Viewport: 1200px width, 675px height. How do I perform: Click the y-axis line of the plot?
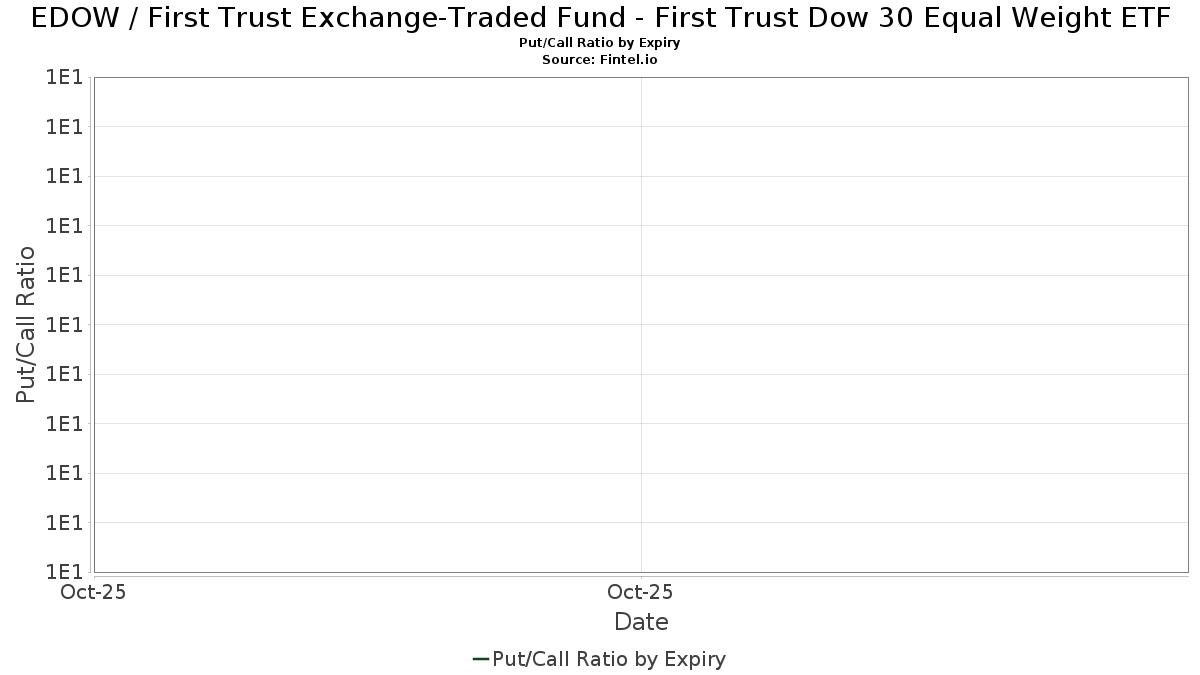point(94,324)
